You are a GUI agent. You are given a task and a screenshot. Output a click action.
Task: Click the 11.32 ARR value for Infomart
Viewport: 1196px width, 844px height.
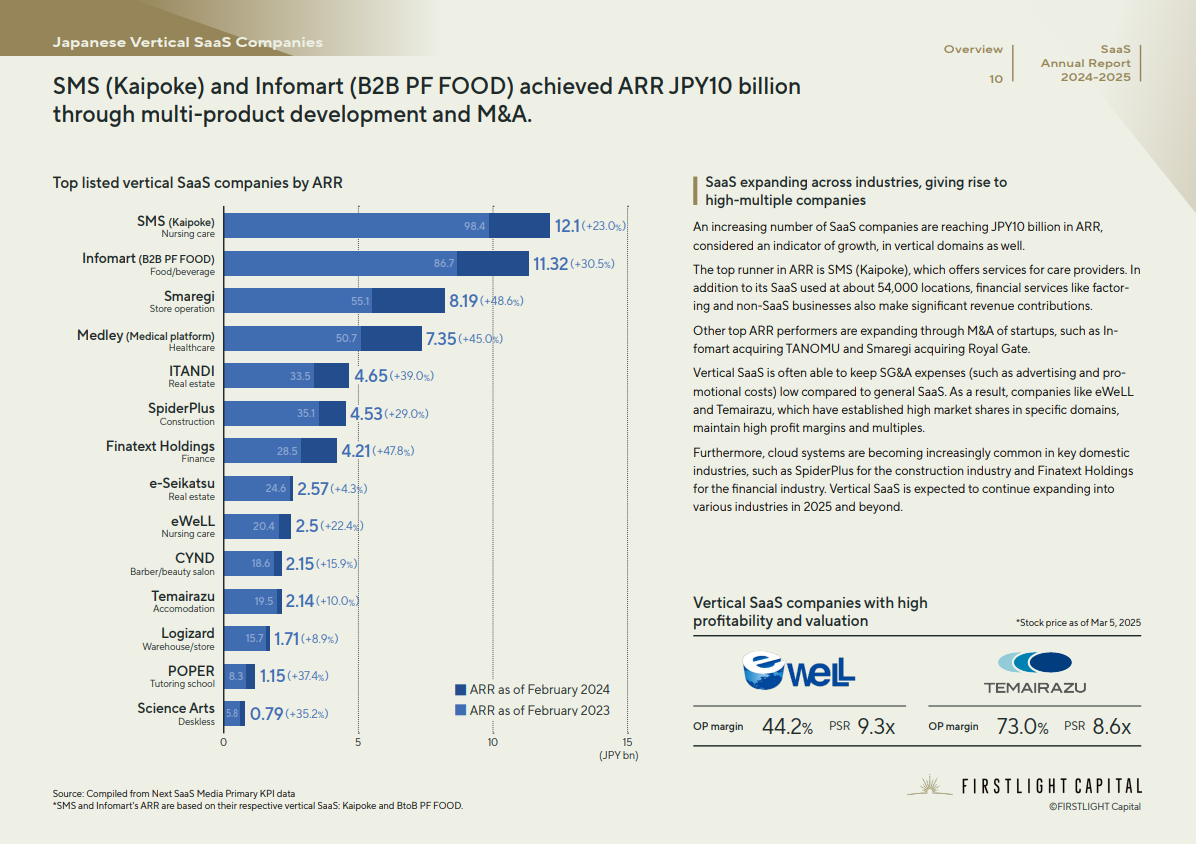pos(550,264)
